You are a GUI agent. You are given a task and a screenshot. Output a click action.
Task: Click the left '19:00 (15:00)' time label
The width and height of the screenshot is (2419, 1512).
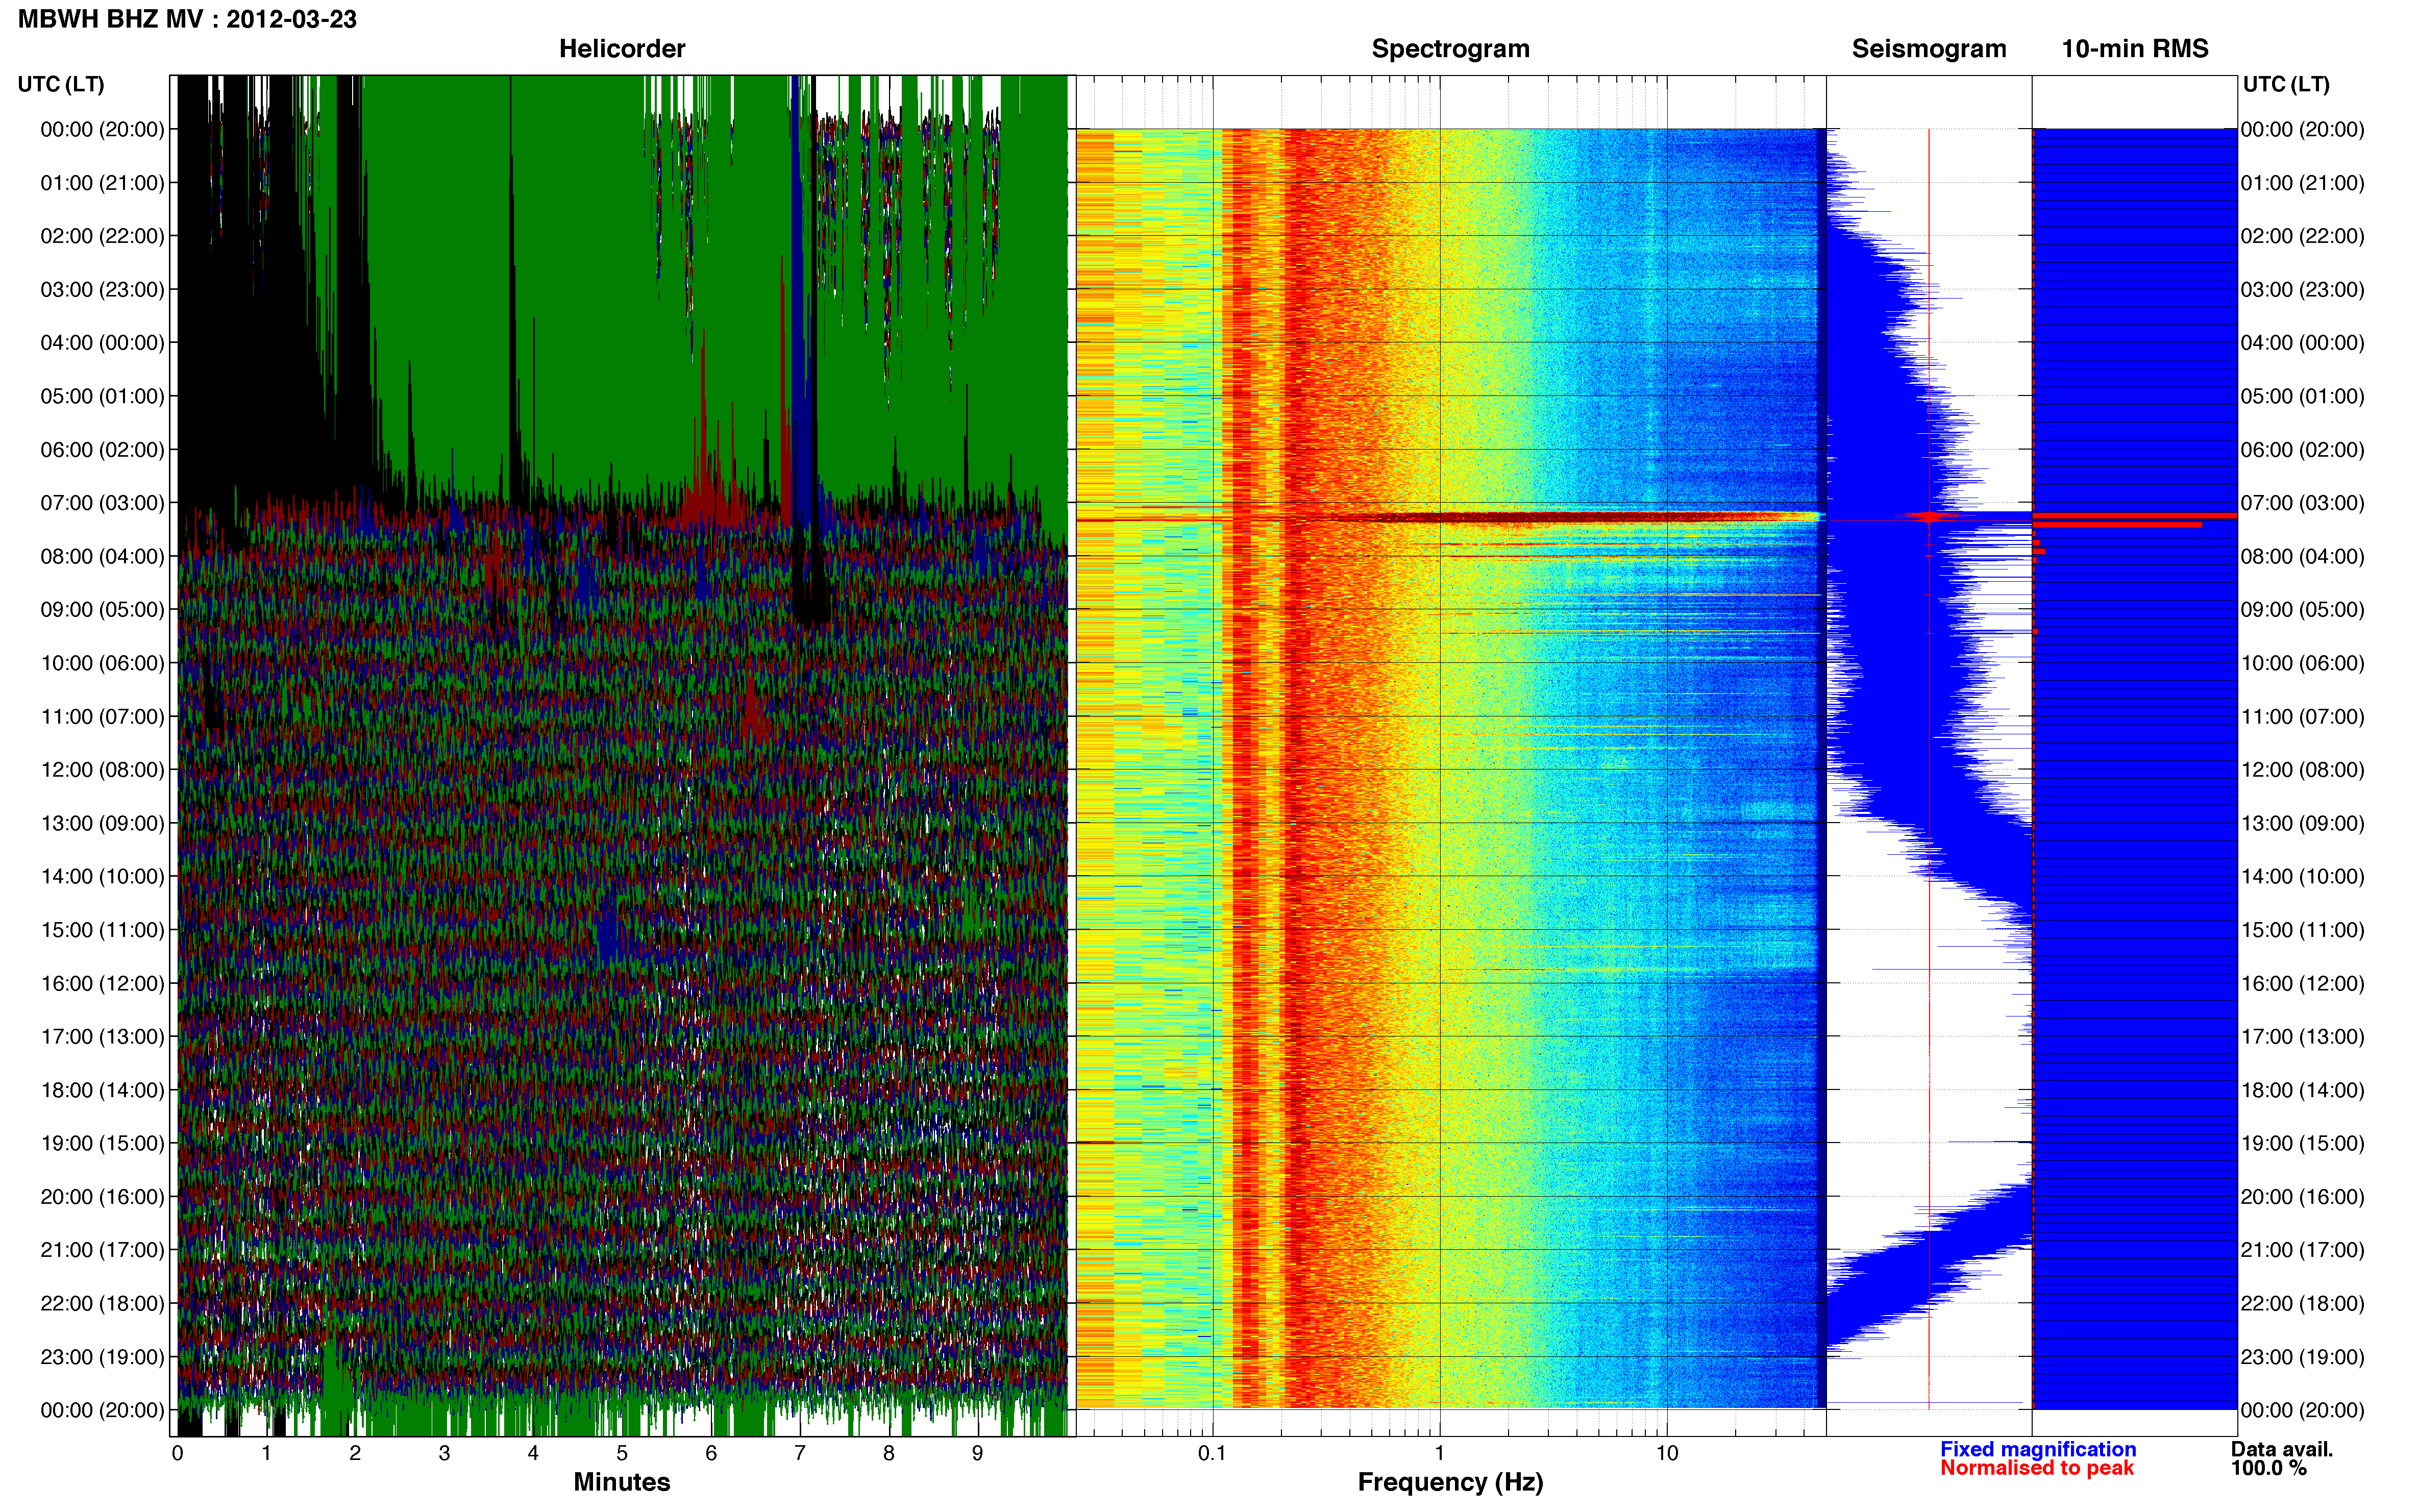[102, 1143]
